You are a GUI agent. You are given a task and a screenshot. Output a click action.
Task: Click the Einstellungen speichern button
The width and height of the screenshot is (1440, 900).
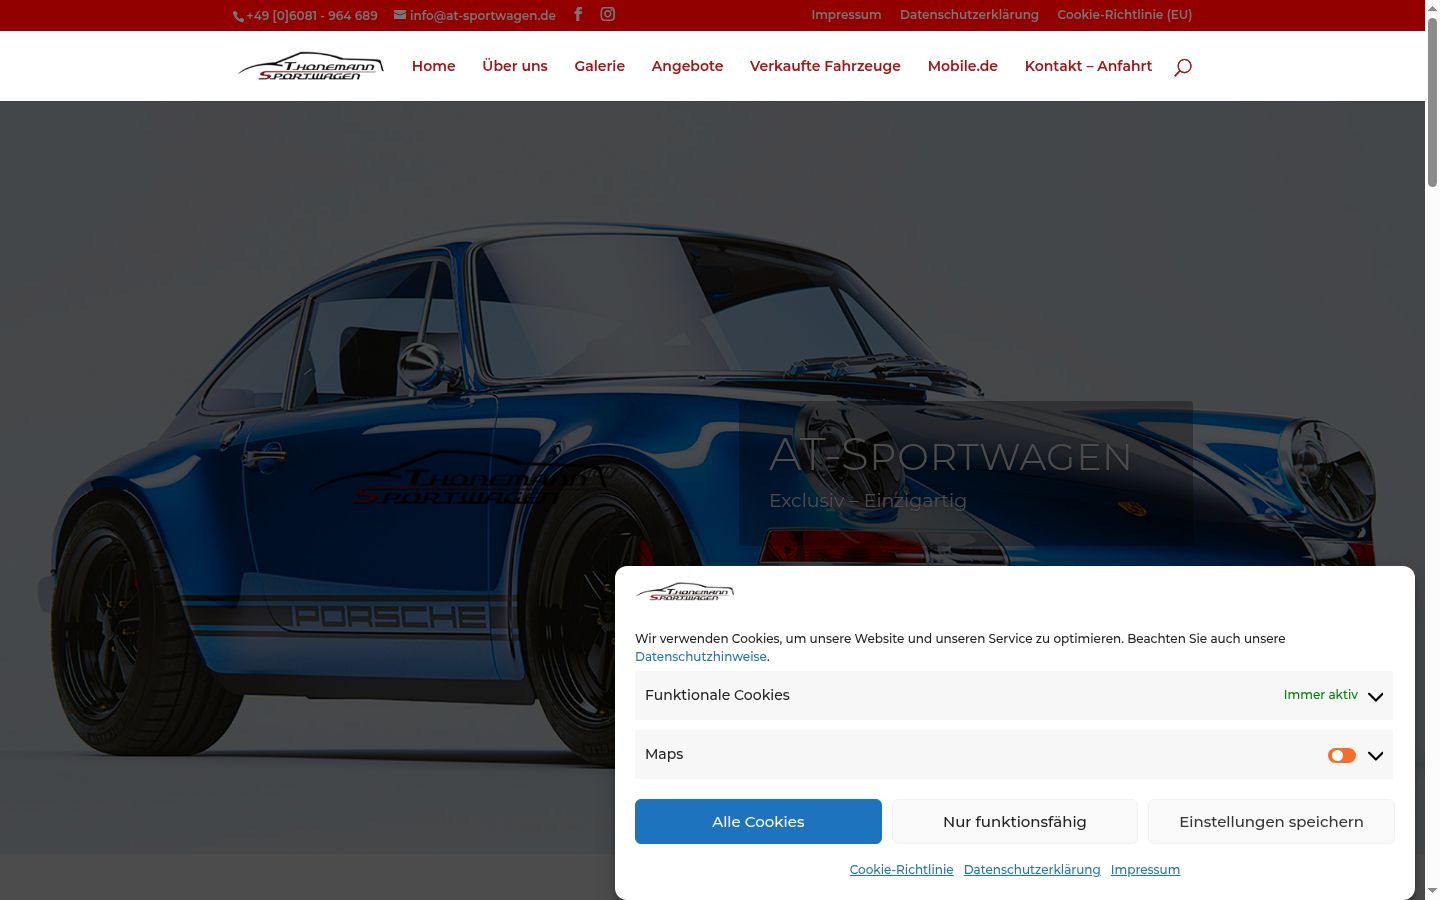coord(1271,821)
